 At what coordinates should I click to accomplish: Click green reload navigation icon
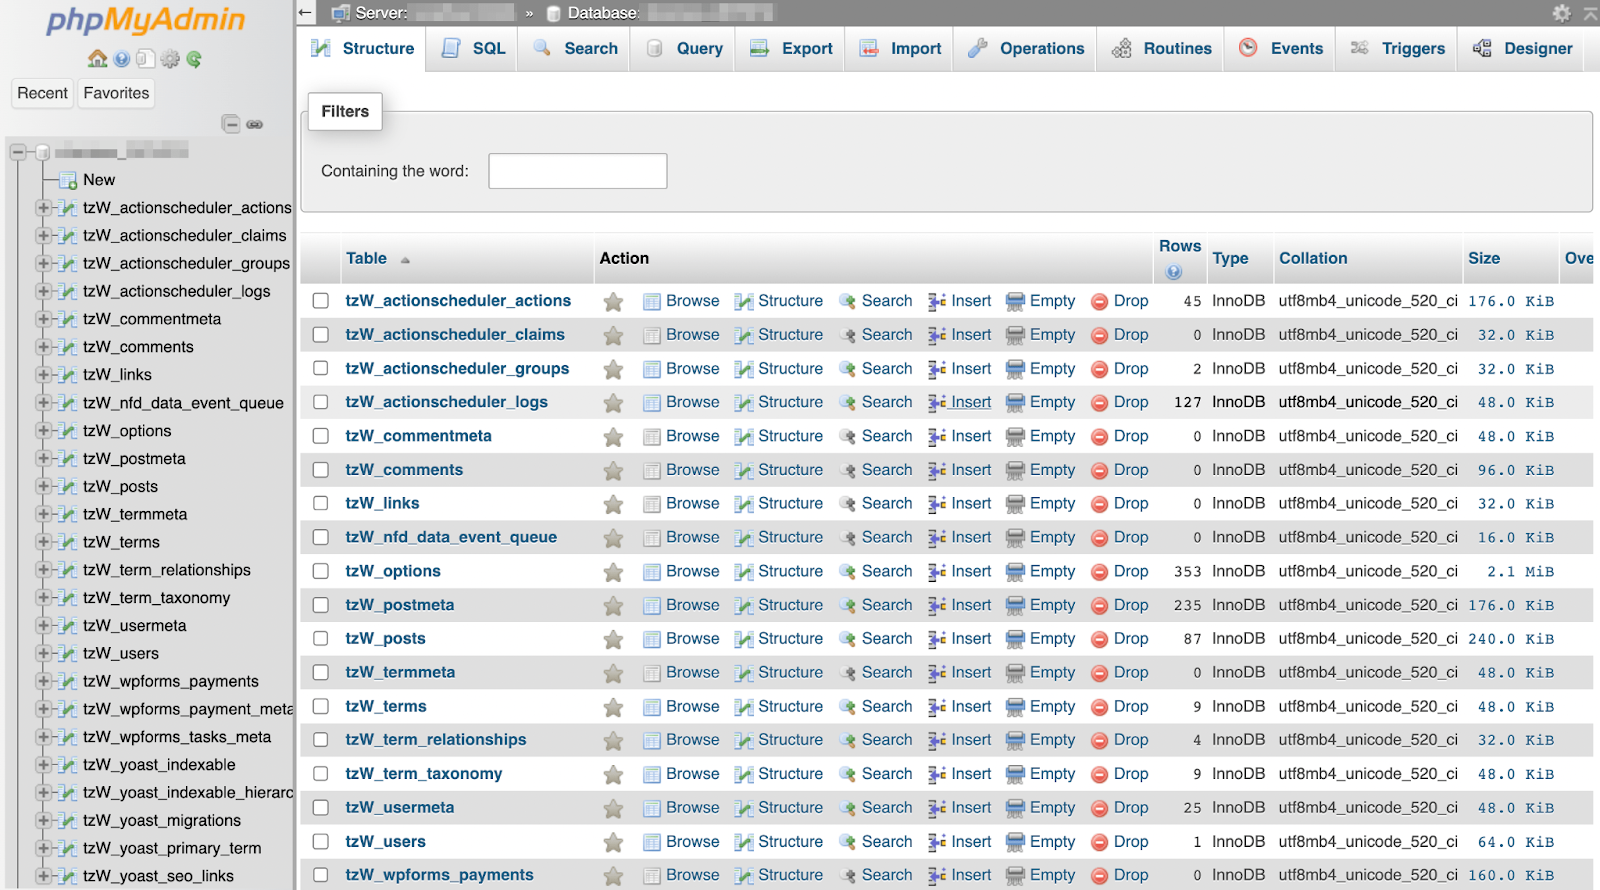194,59
